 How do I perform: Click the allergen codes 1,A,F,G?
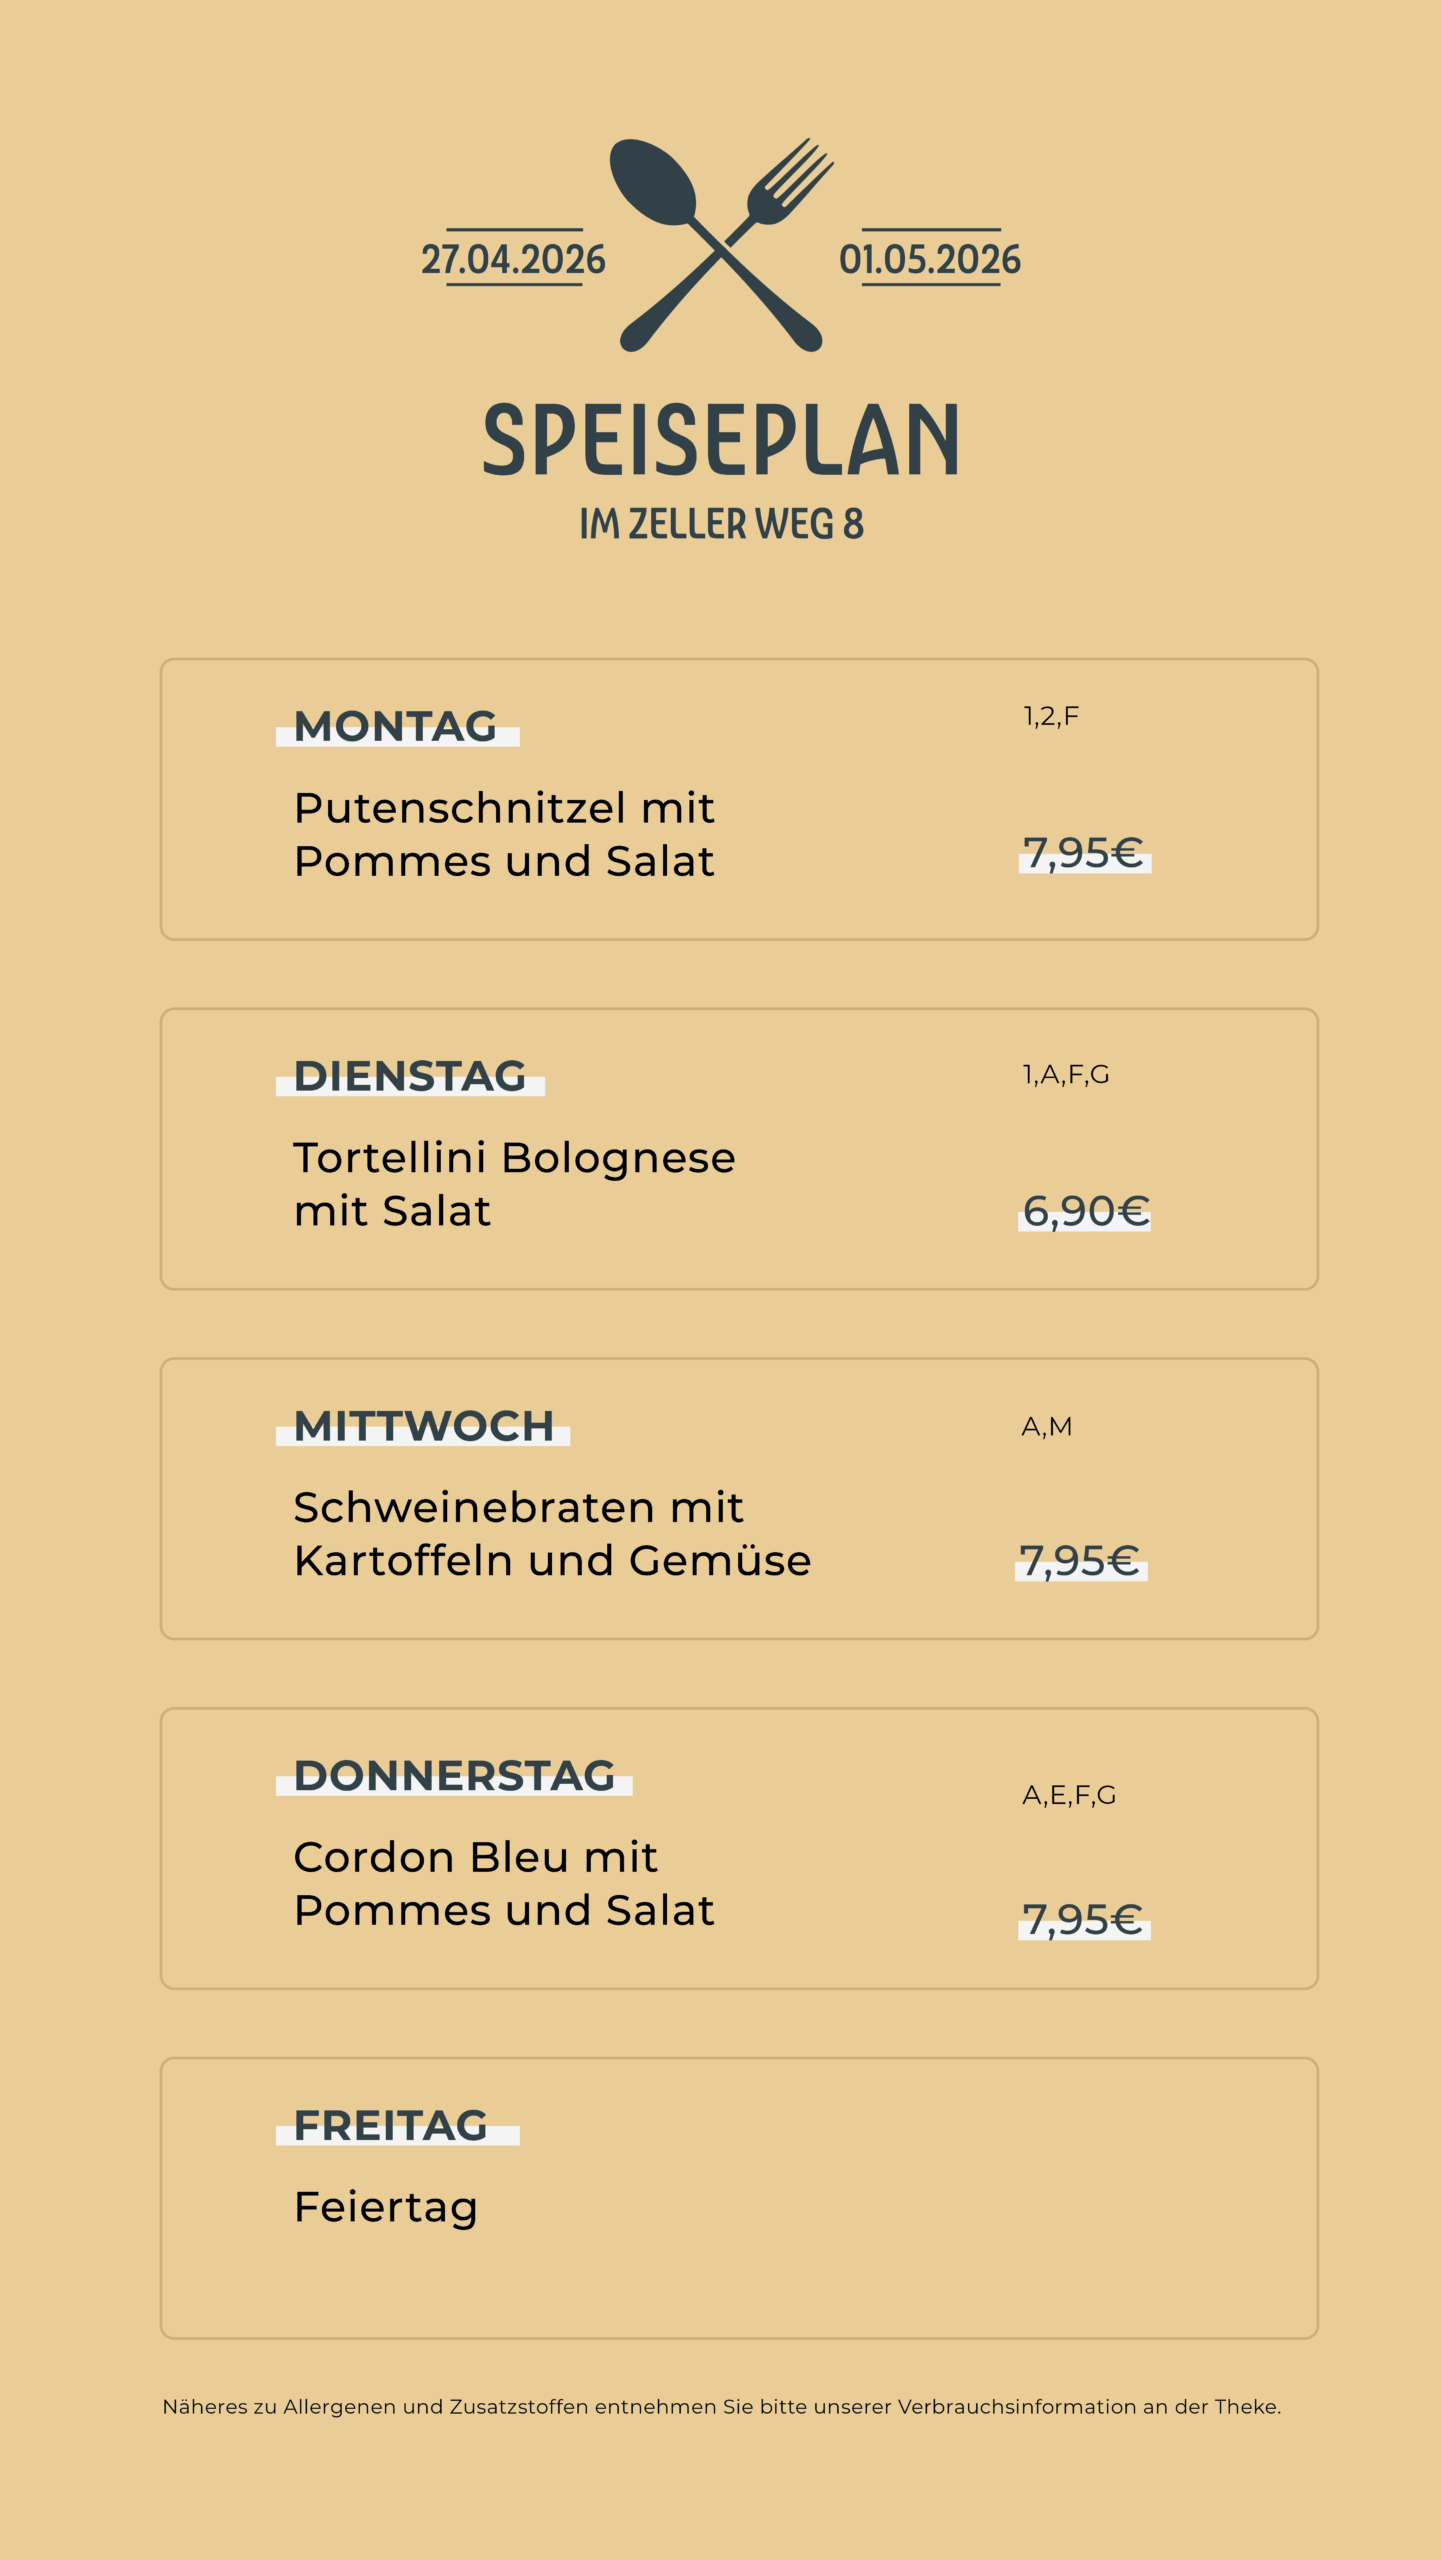[x=1065, y=1074]
